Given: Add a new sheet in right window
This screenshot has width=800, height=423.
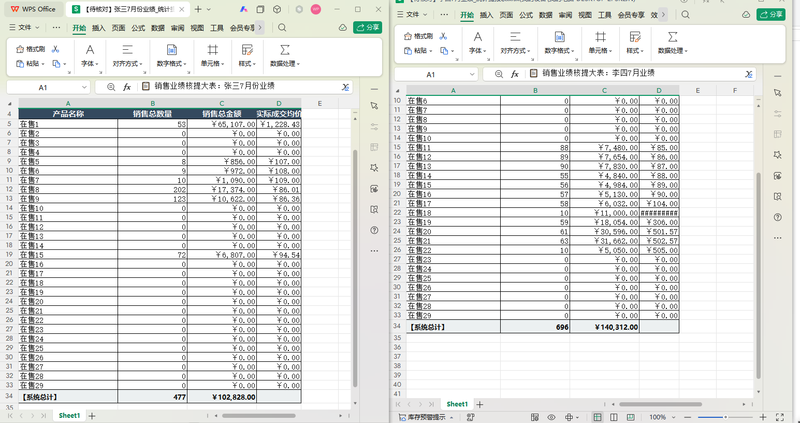Looking at the screenshot, I should coord(480,404).
